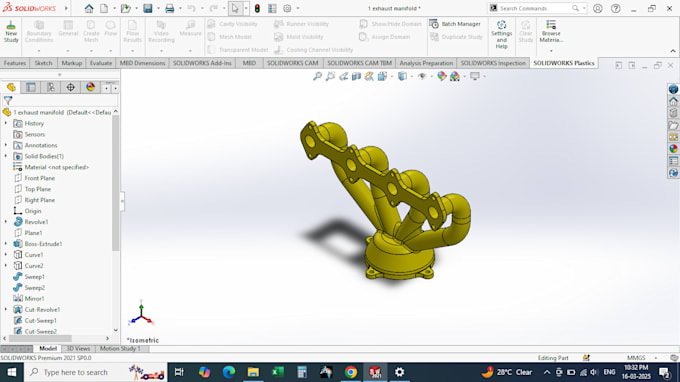
Task: Click the Rebuild traffic light icon
Action: pos(257,8)
